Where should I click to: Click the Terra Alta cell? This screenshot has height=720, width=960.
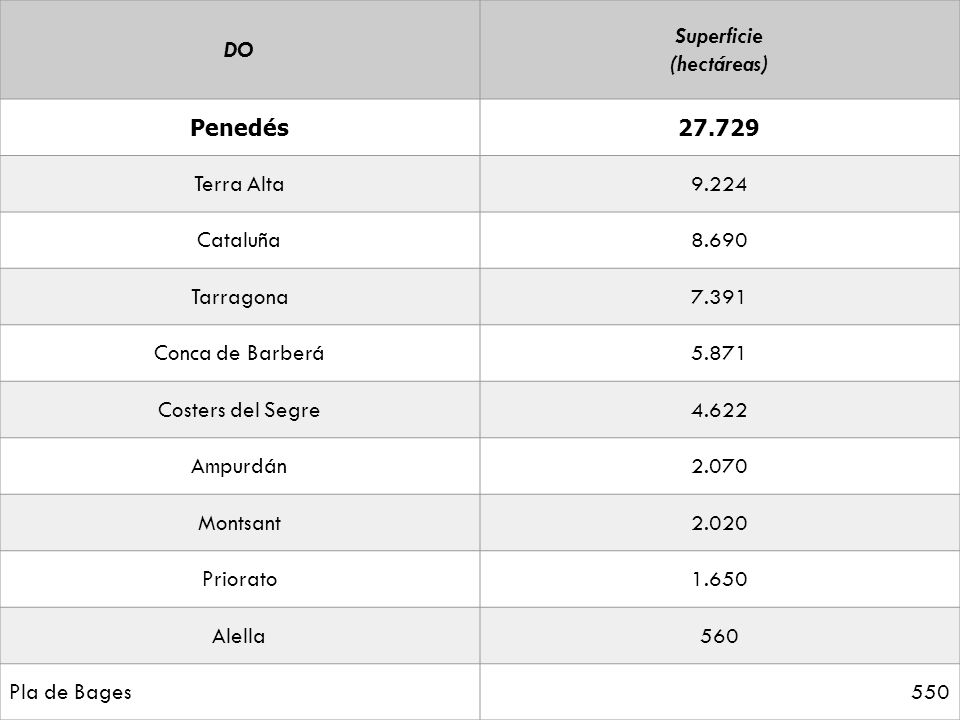pyautogui.click(x=239, y=184)
